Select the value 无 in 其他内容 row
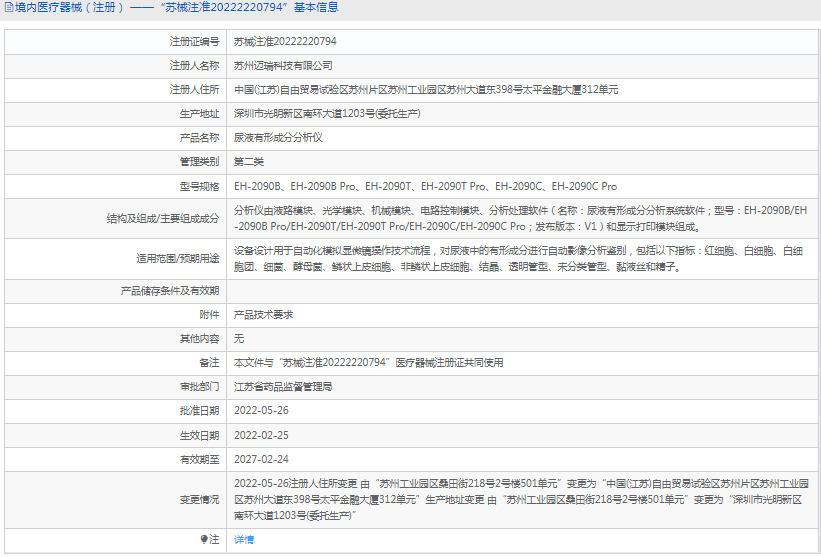Screen dimensions: 821x557 point(239,339)
